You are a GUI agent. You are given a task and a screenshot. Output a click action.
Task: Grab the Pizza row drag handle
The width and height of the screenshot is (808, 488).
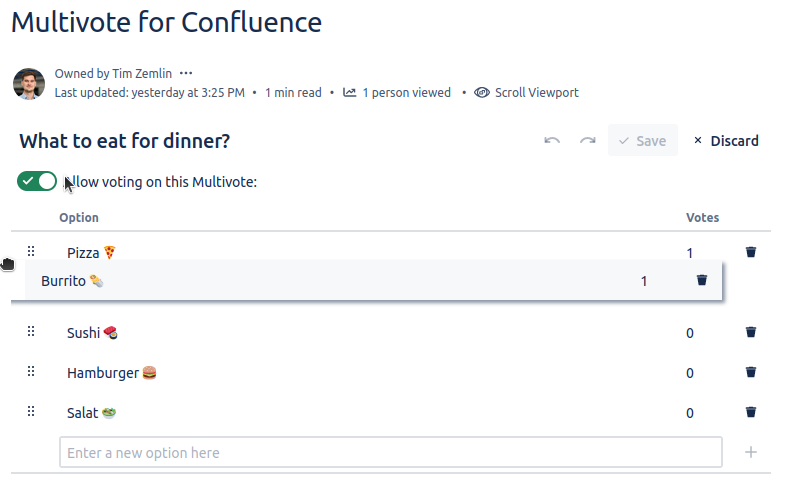(31, 251)
